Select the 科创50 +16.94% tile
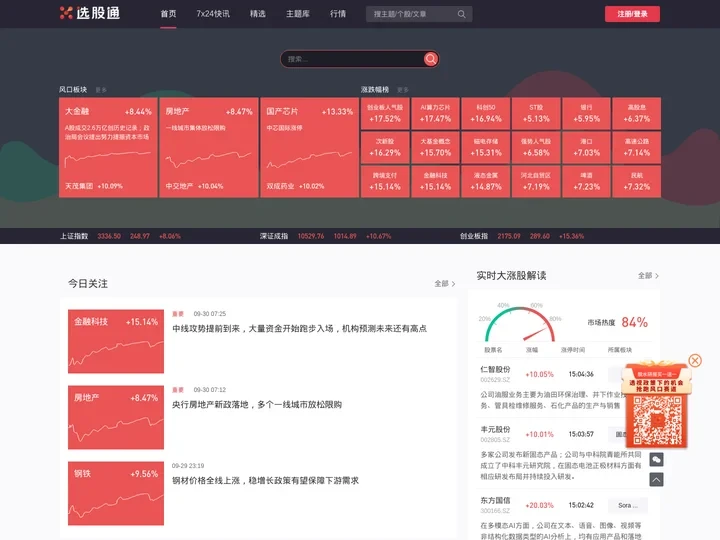 tap(486, 113)
